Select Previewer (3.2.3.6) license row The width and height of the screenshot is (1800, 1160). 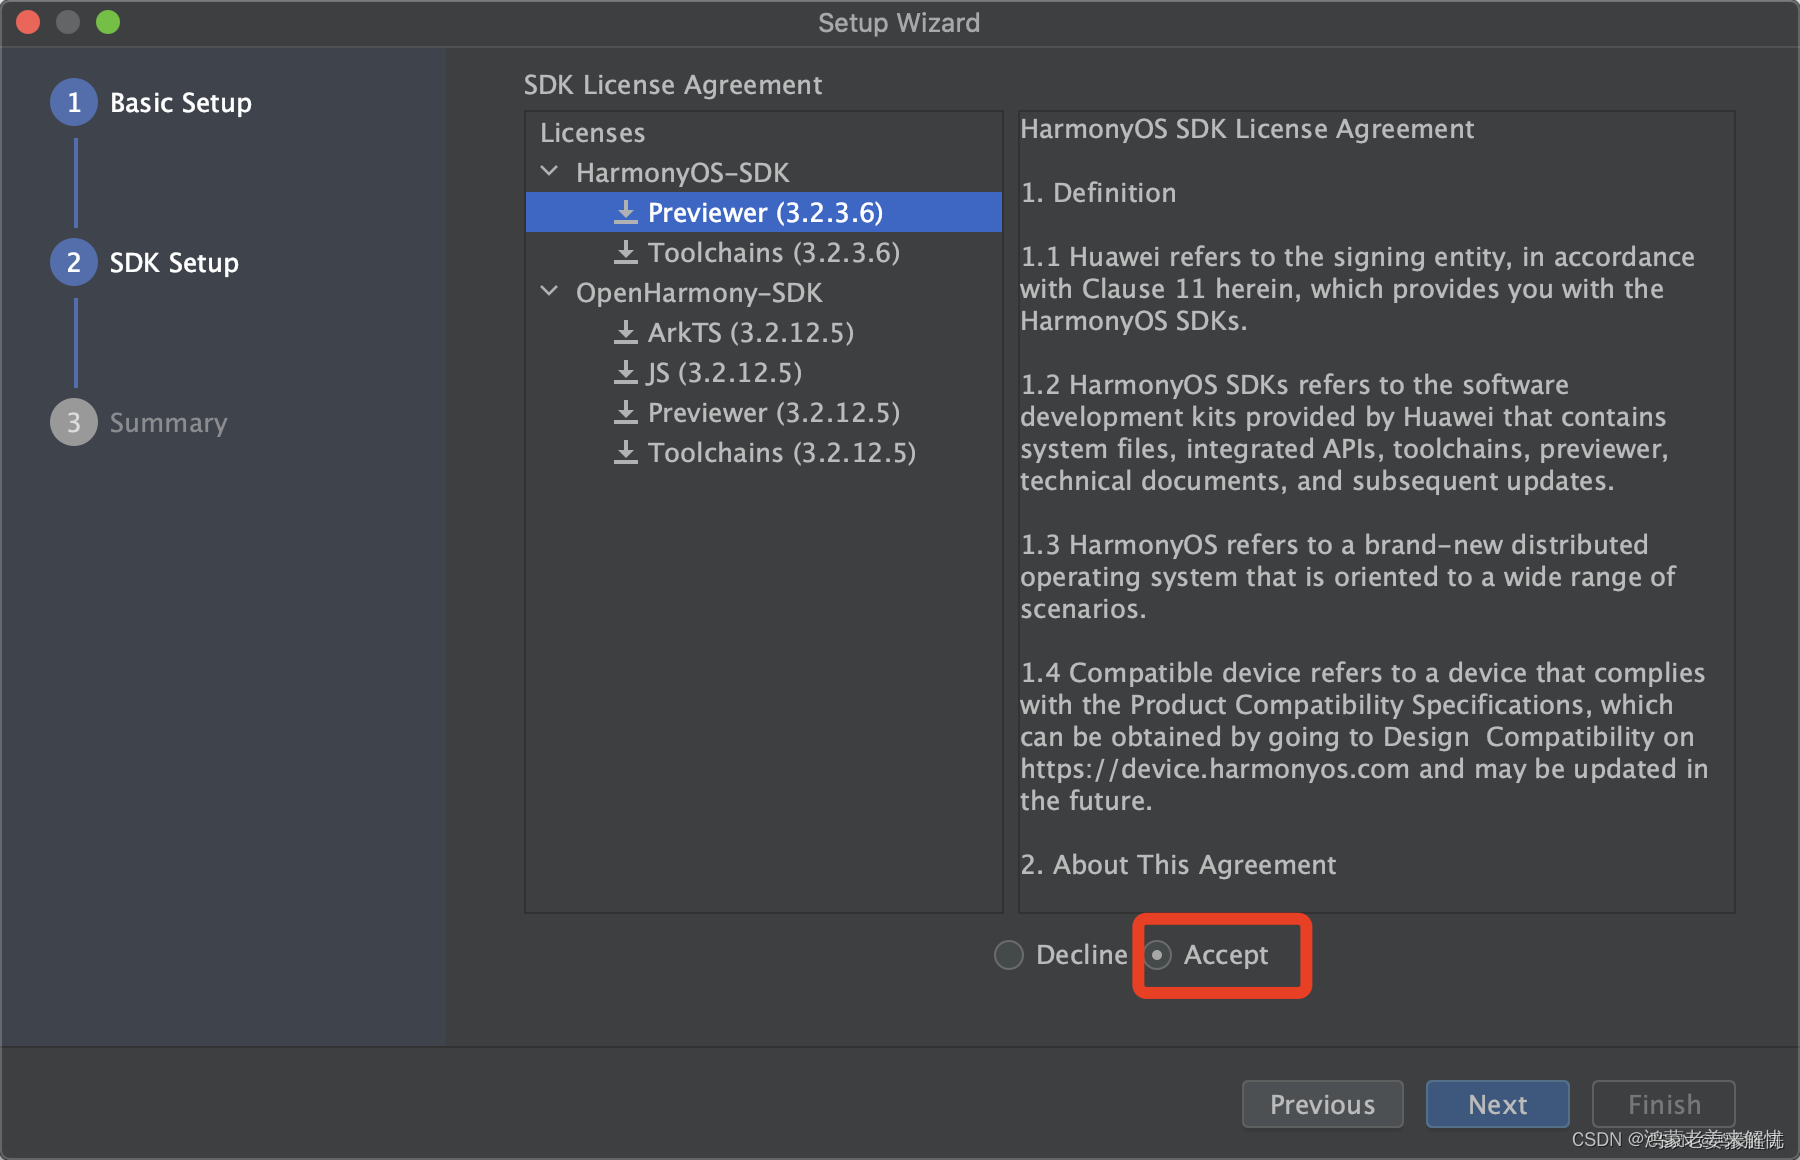click(764, 212)
